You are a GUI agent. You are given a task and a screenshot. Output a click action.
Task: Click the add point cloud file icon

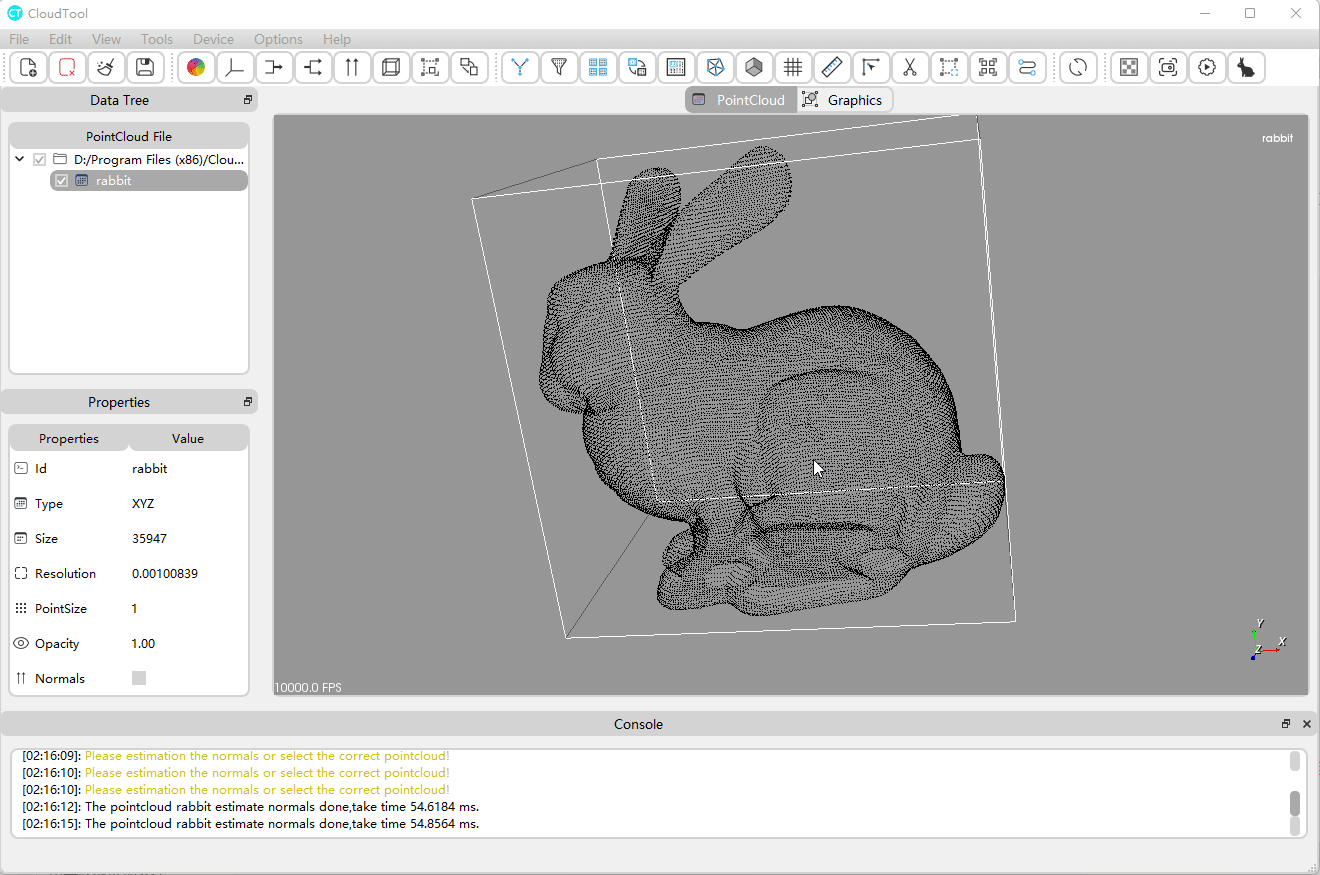pyautogui.click(x=28, y=68)
